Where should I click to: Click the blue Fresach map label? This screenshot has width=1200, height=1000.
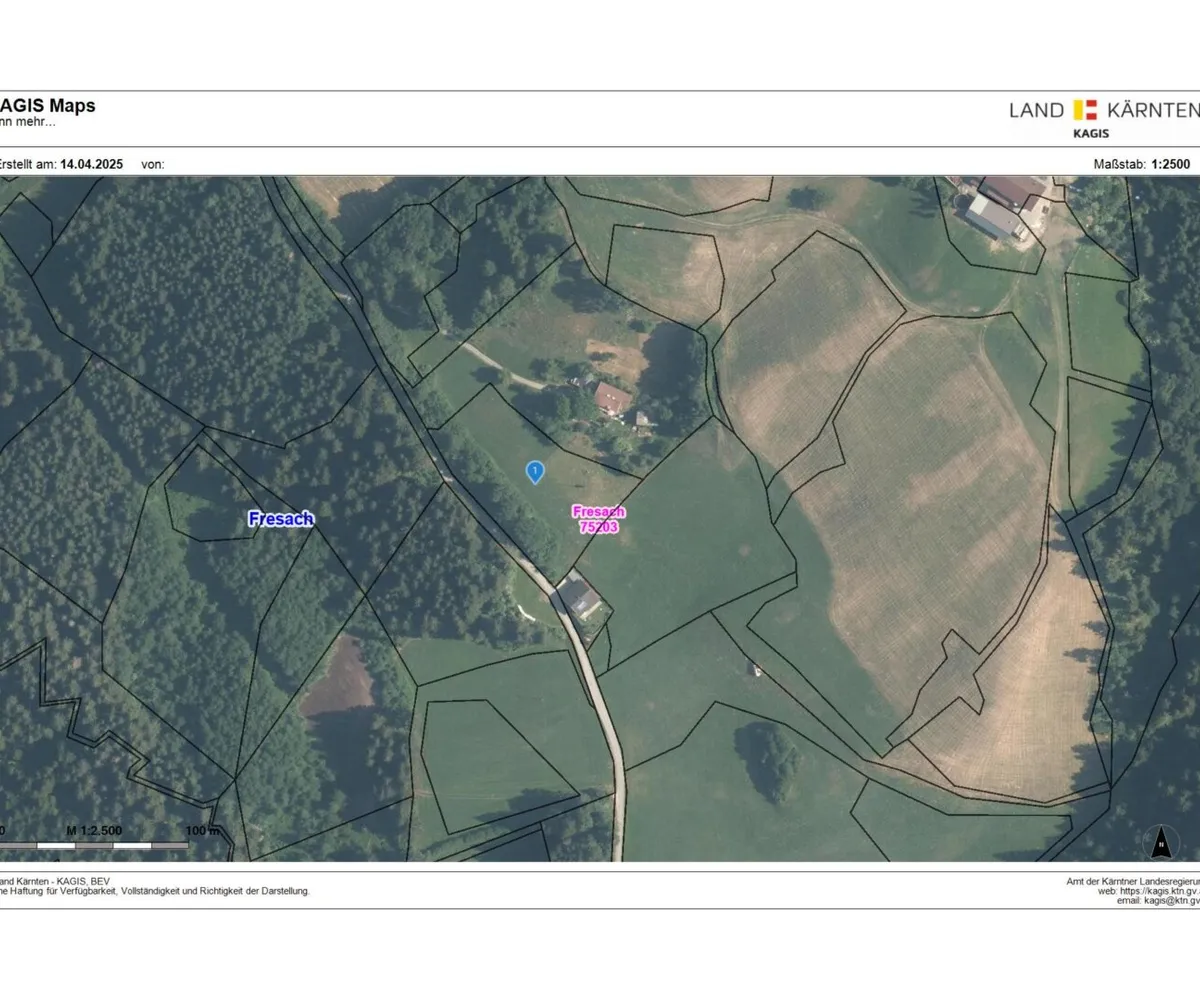(280, 519)
